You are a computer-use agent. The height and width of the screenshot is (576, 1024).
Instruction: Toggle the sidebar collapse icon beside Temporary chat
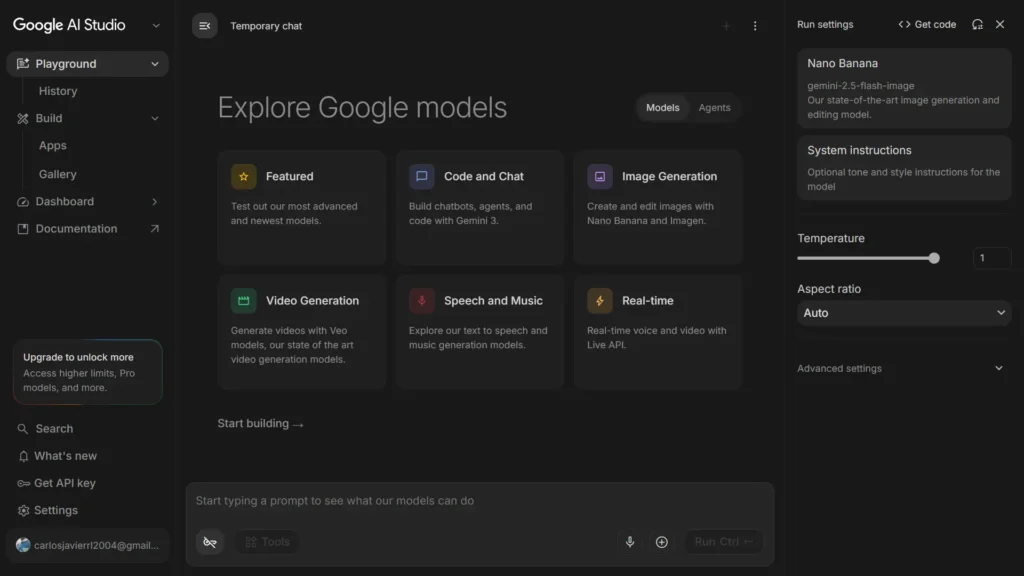[x=204, y=26]
